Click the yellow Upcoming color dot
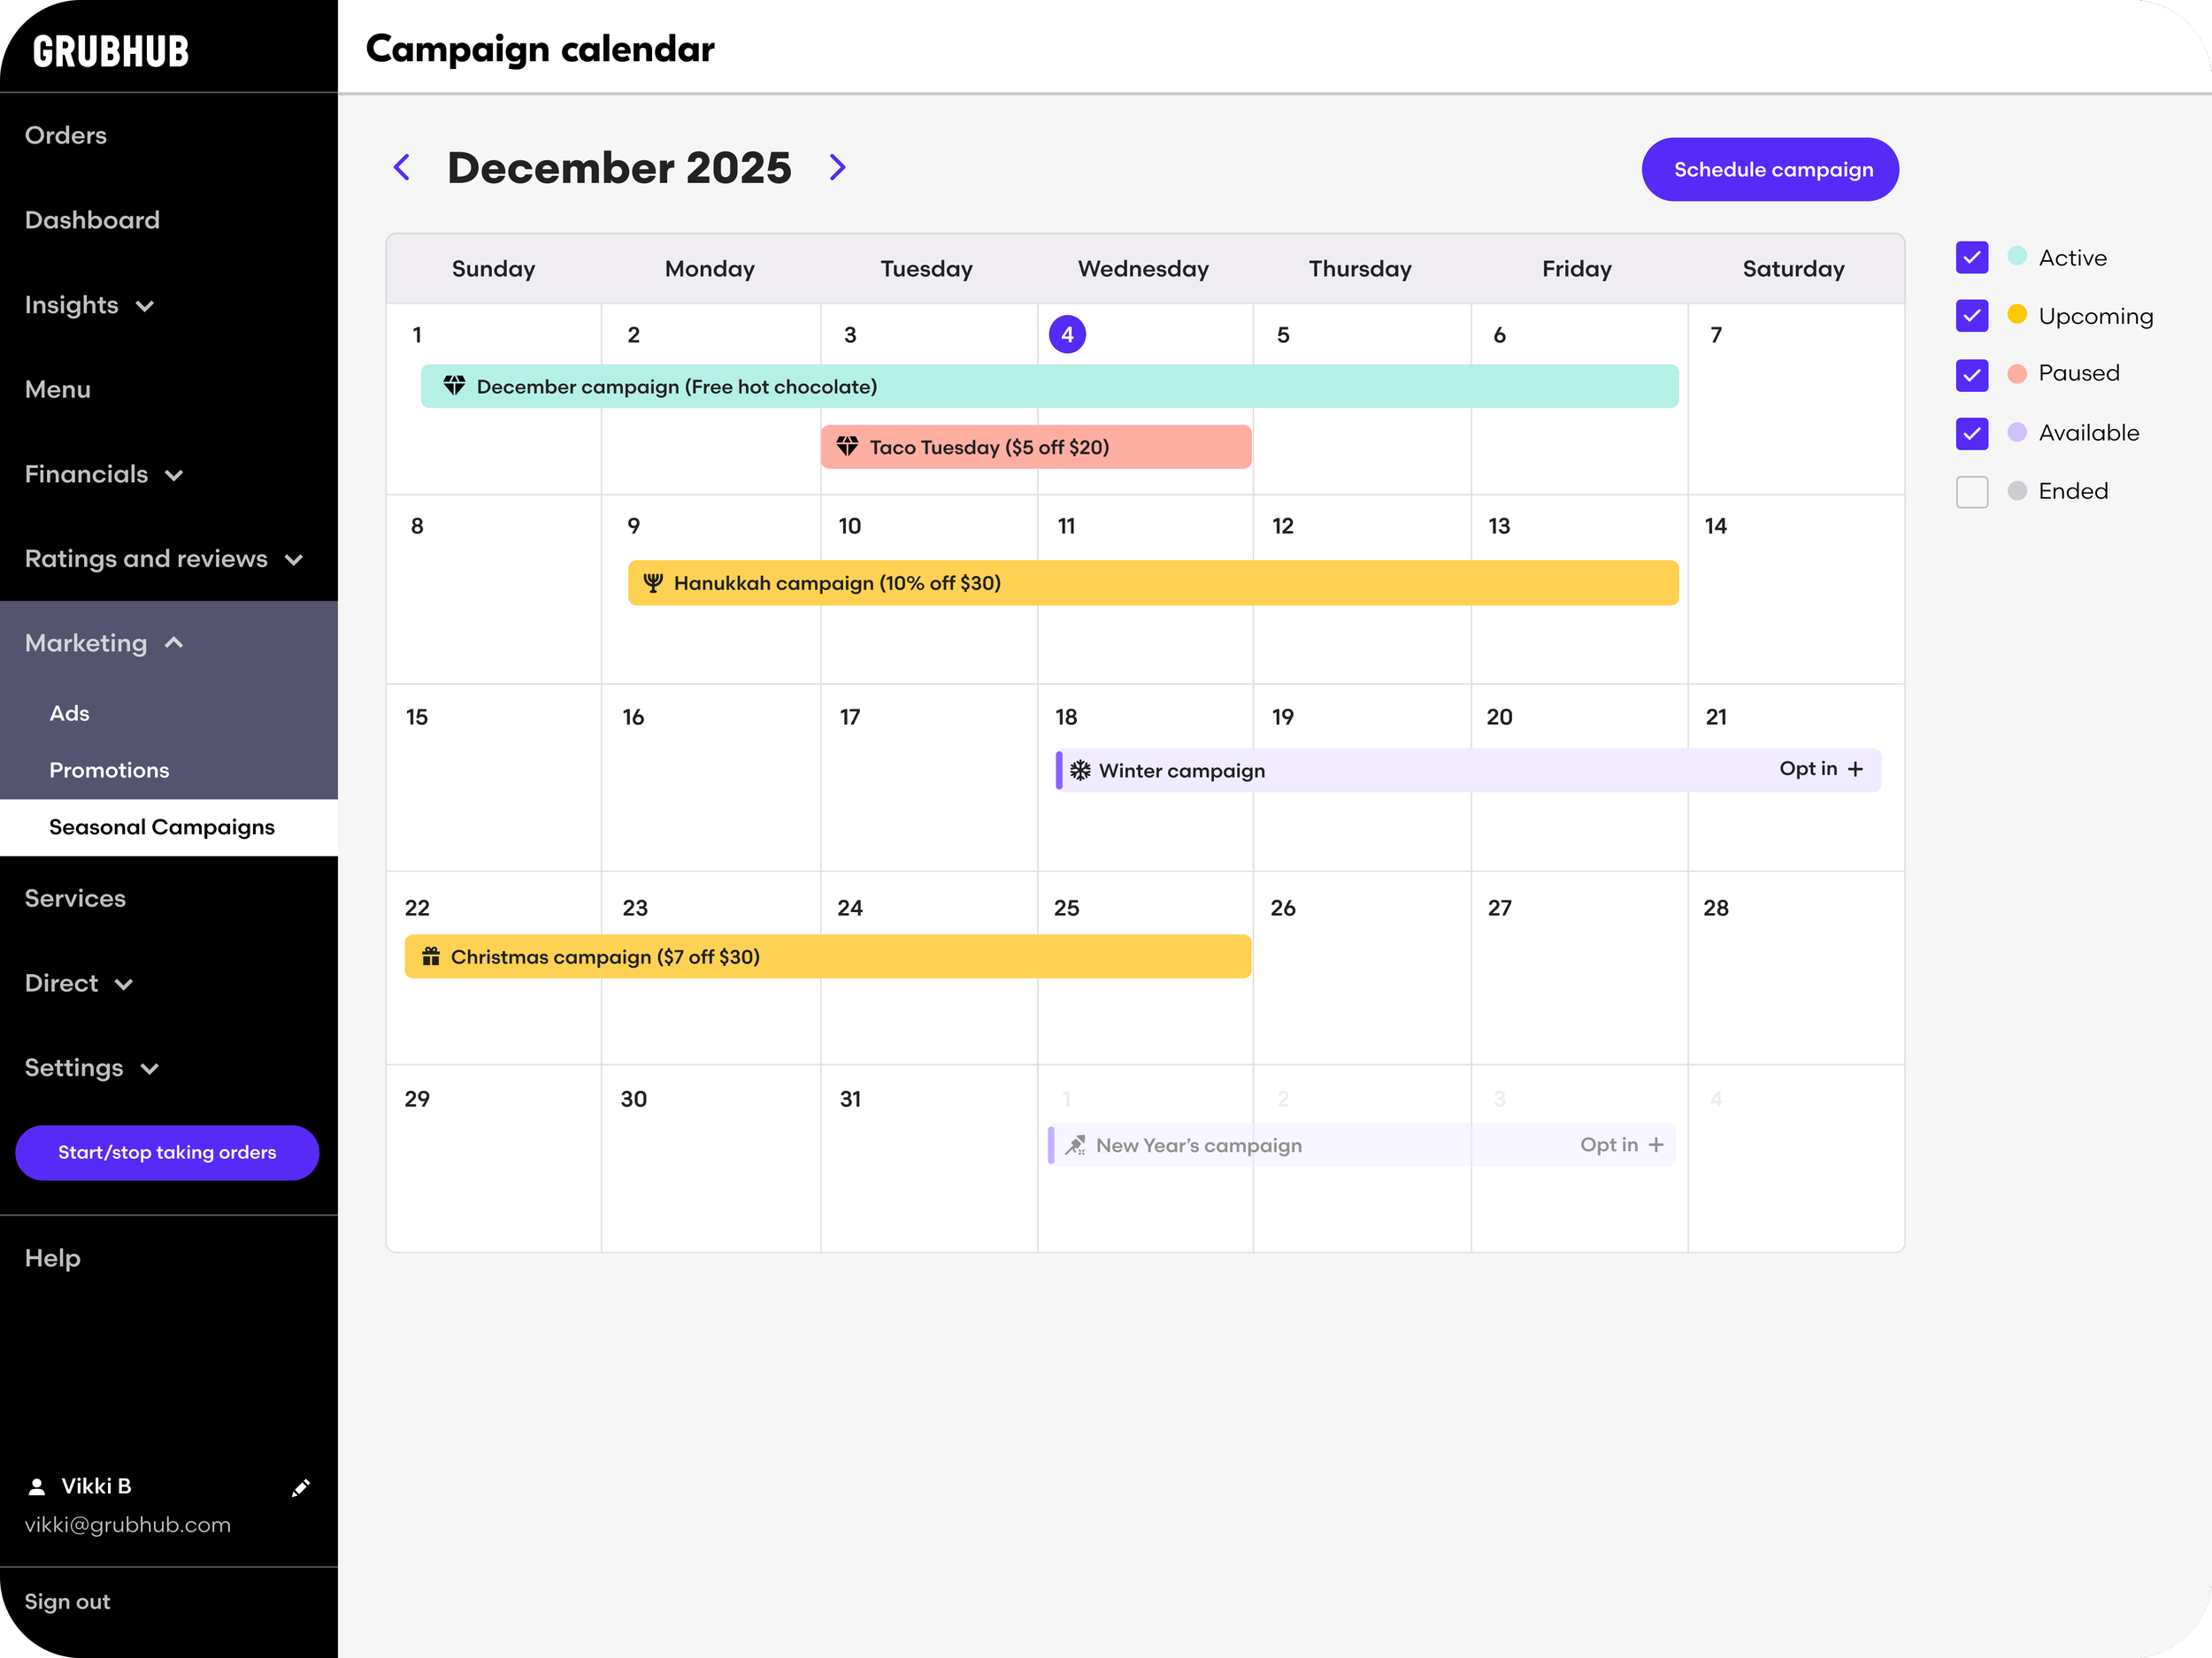 pos(2017,315)
